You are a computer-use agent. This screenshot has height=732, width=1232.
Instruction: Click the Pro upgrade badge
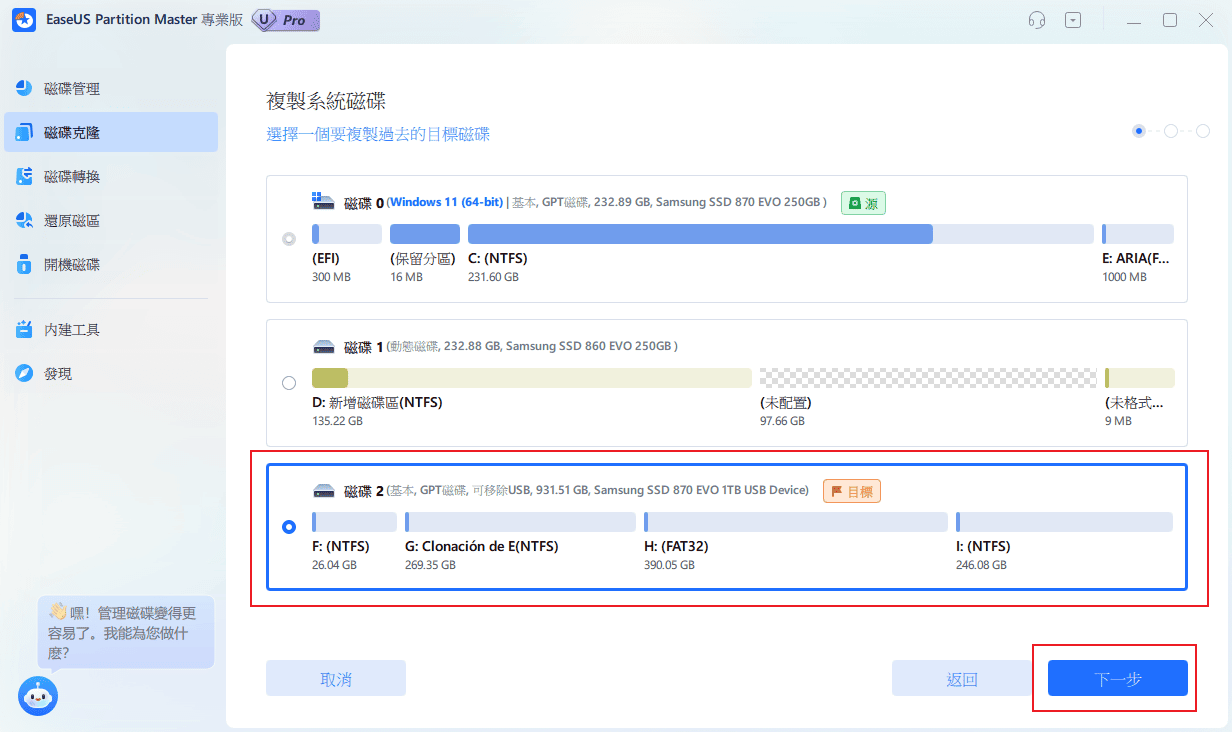pyautogui.click(x=287, y=19)
